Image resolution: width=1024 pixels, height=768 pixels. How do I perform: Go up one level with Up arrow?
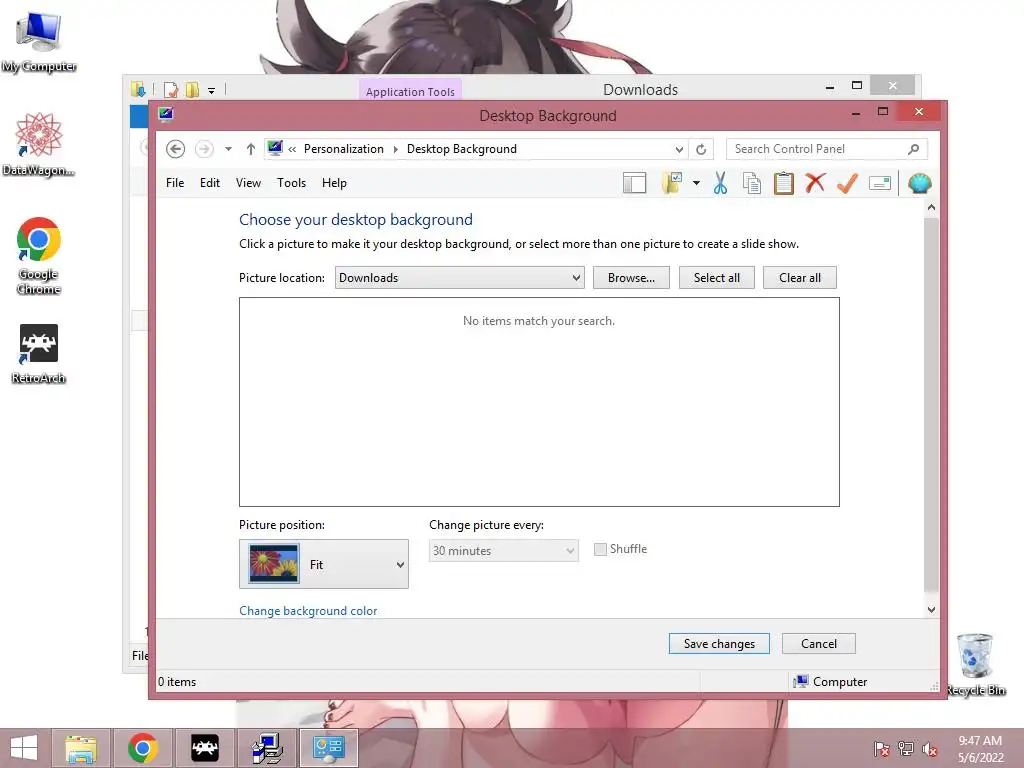click(251, 149)
